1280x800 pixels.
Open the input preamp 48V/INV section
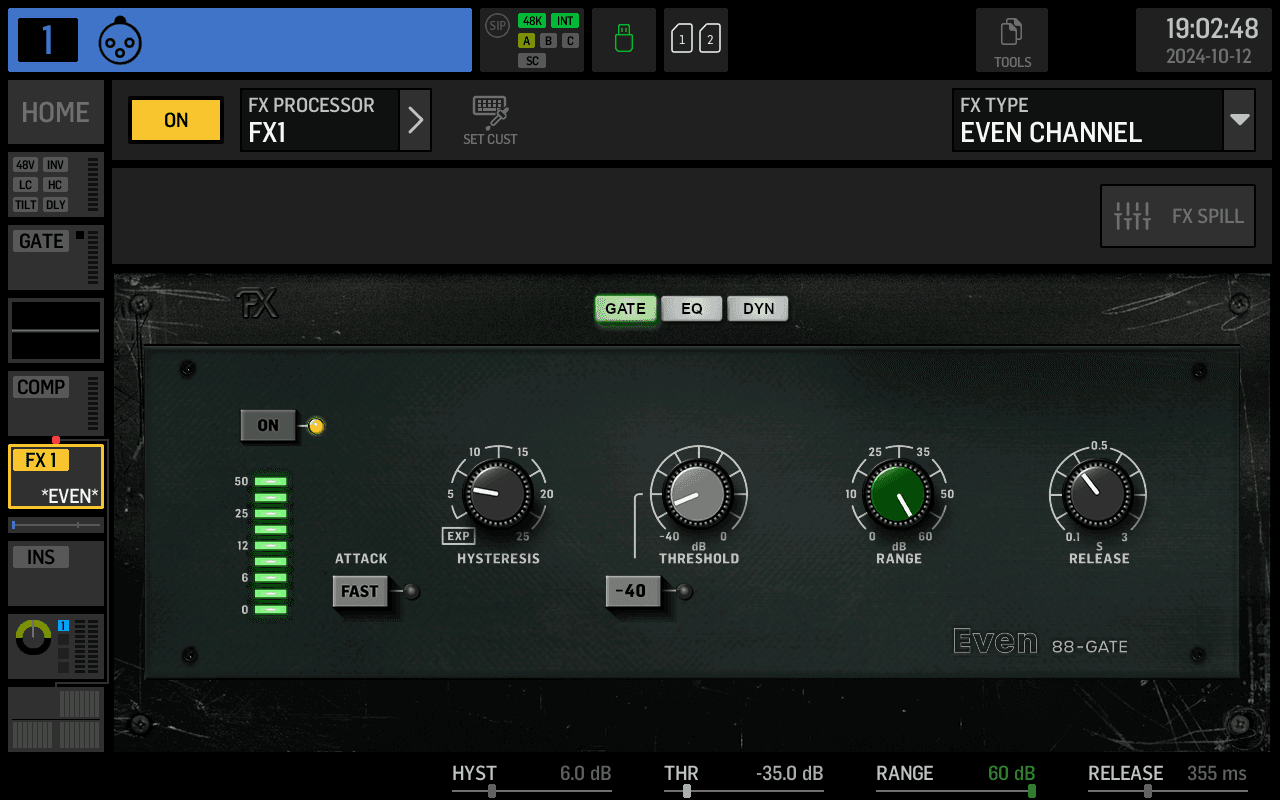pos(56,184)
